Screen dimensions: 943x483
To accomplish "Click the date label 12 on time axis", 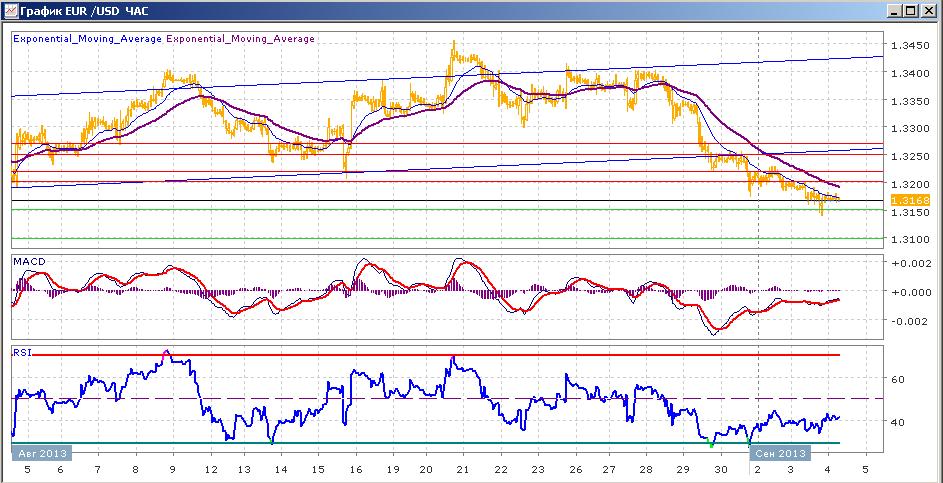I will coord(210,469).
